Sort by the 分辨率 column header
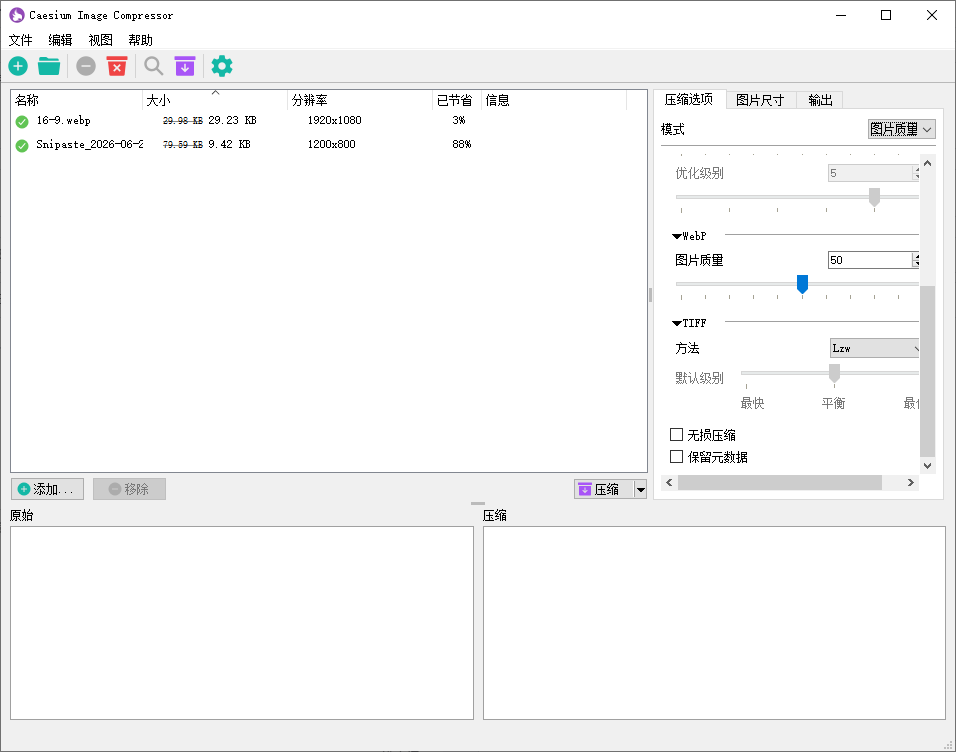Screen dimensions: 956x752 (x=360, y=100)
